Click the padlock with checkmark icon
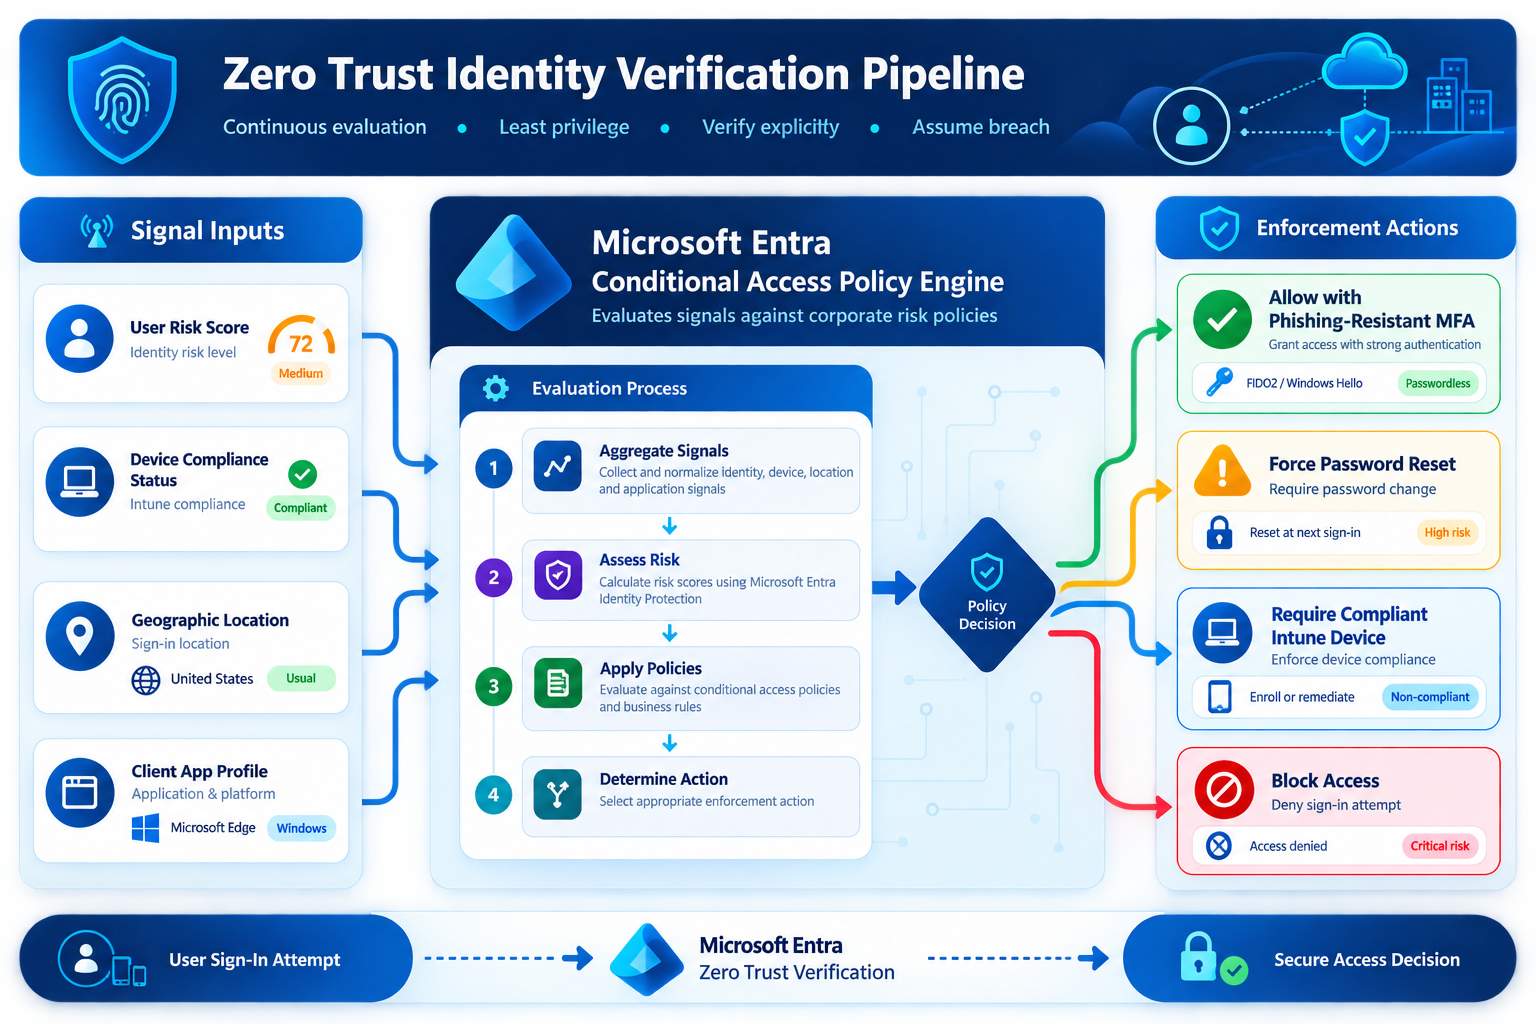Viewport: 1536px width, 1024px height. point(1213,958)
